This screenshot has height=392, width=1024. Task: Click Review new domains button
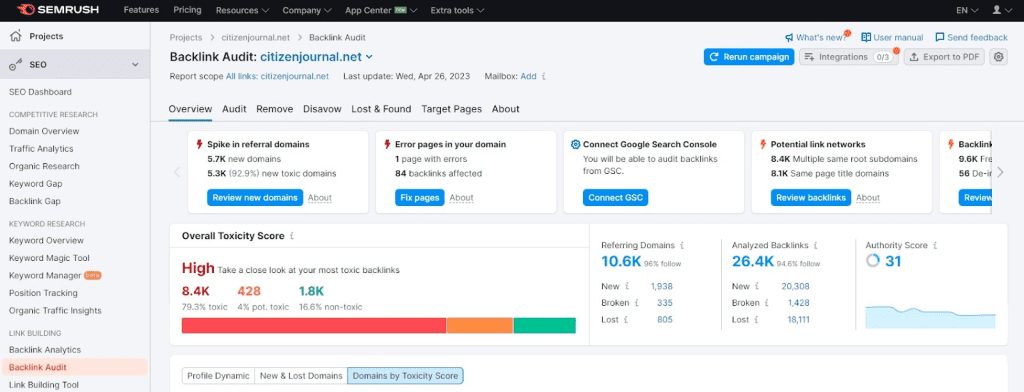(255, 197)
